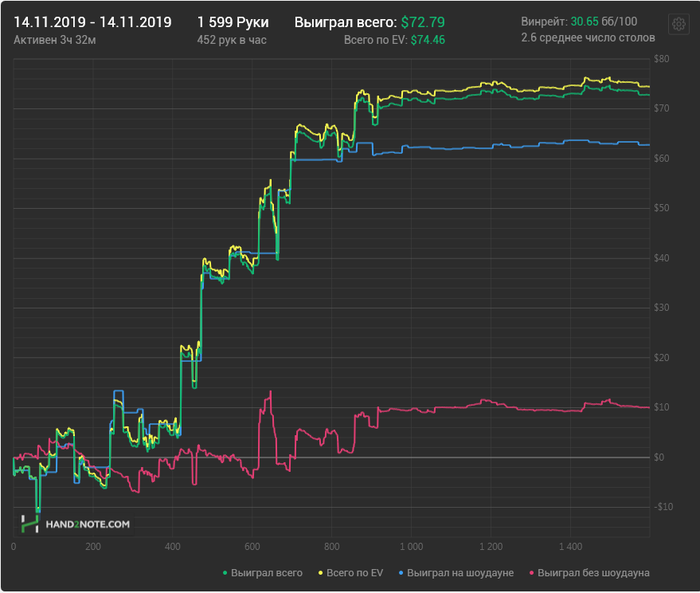
Task: Click the 1 000 x-axis tick label
Action: tap(411, 547)
